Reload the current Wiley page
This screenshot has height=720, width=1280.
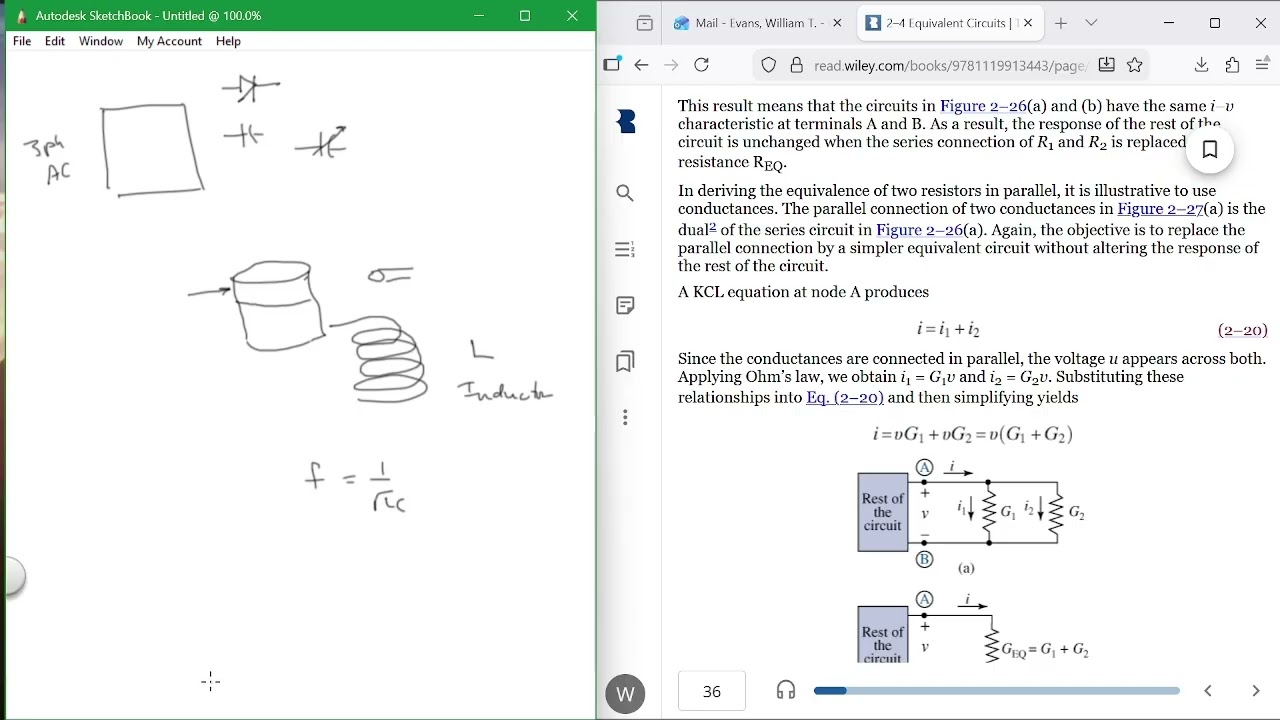coord(702,65)
